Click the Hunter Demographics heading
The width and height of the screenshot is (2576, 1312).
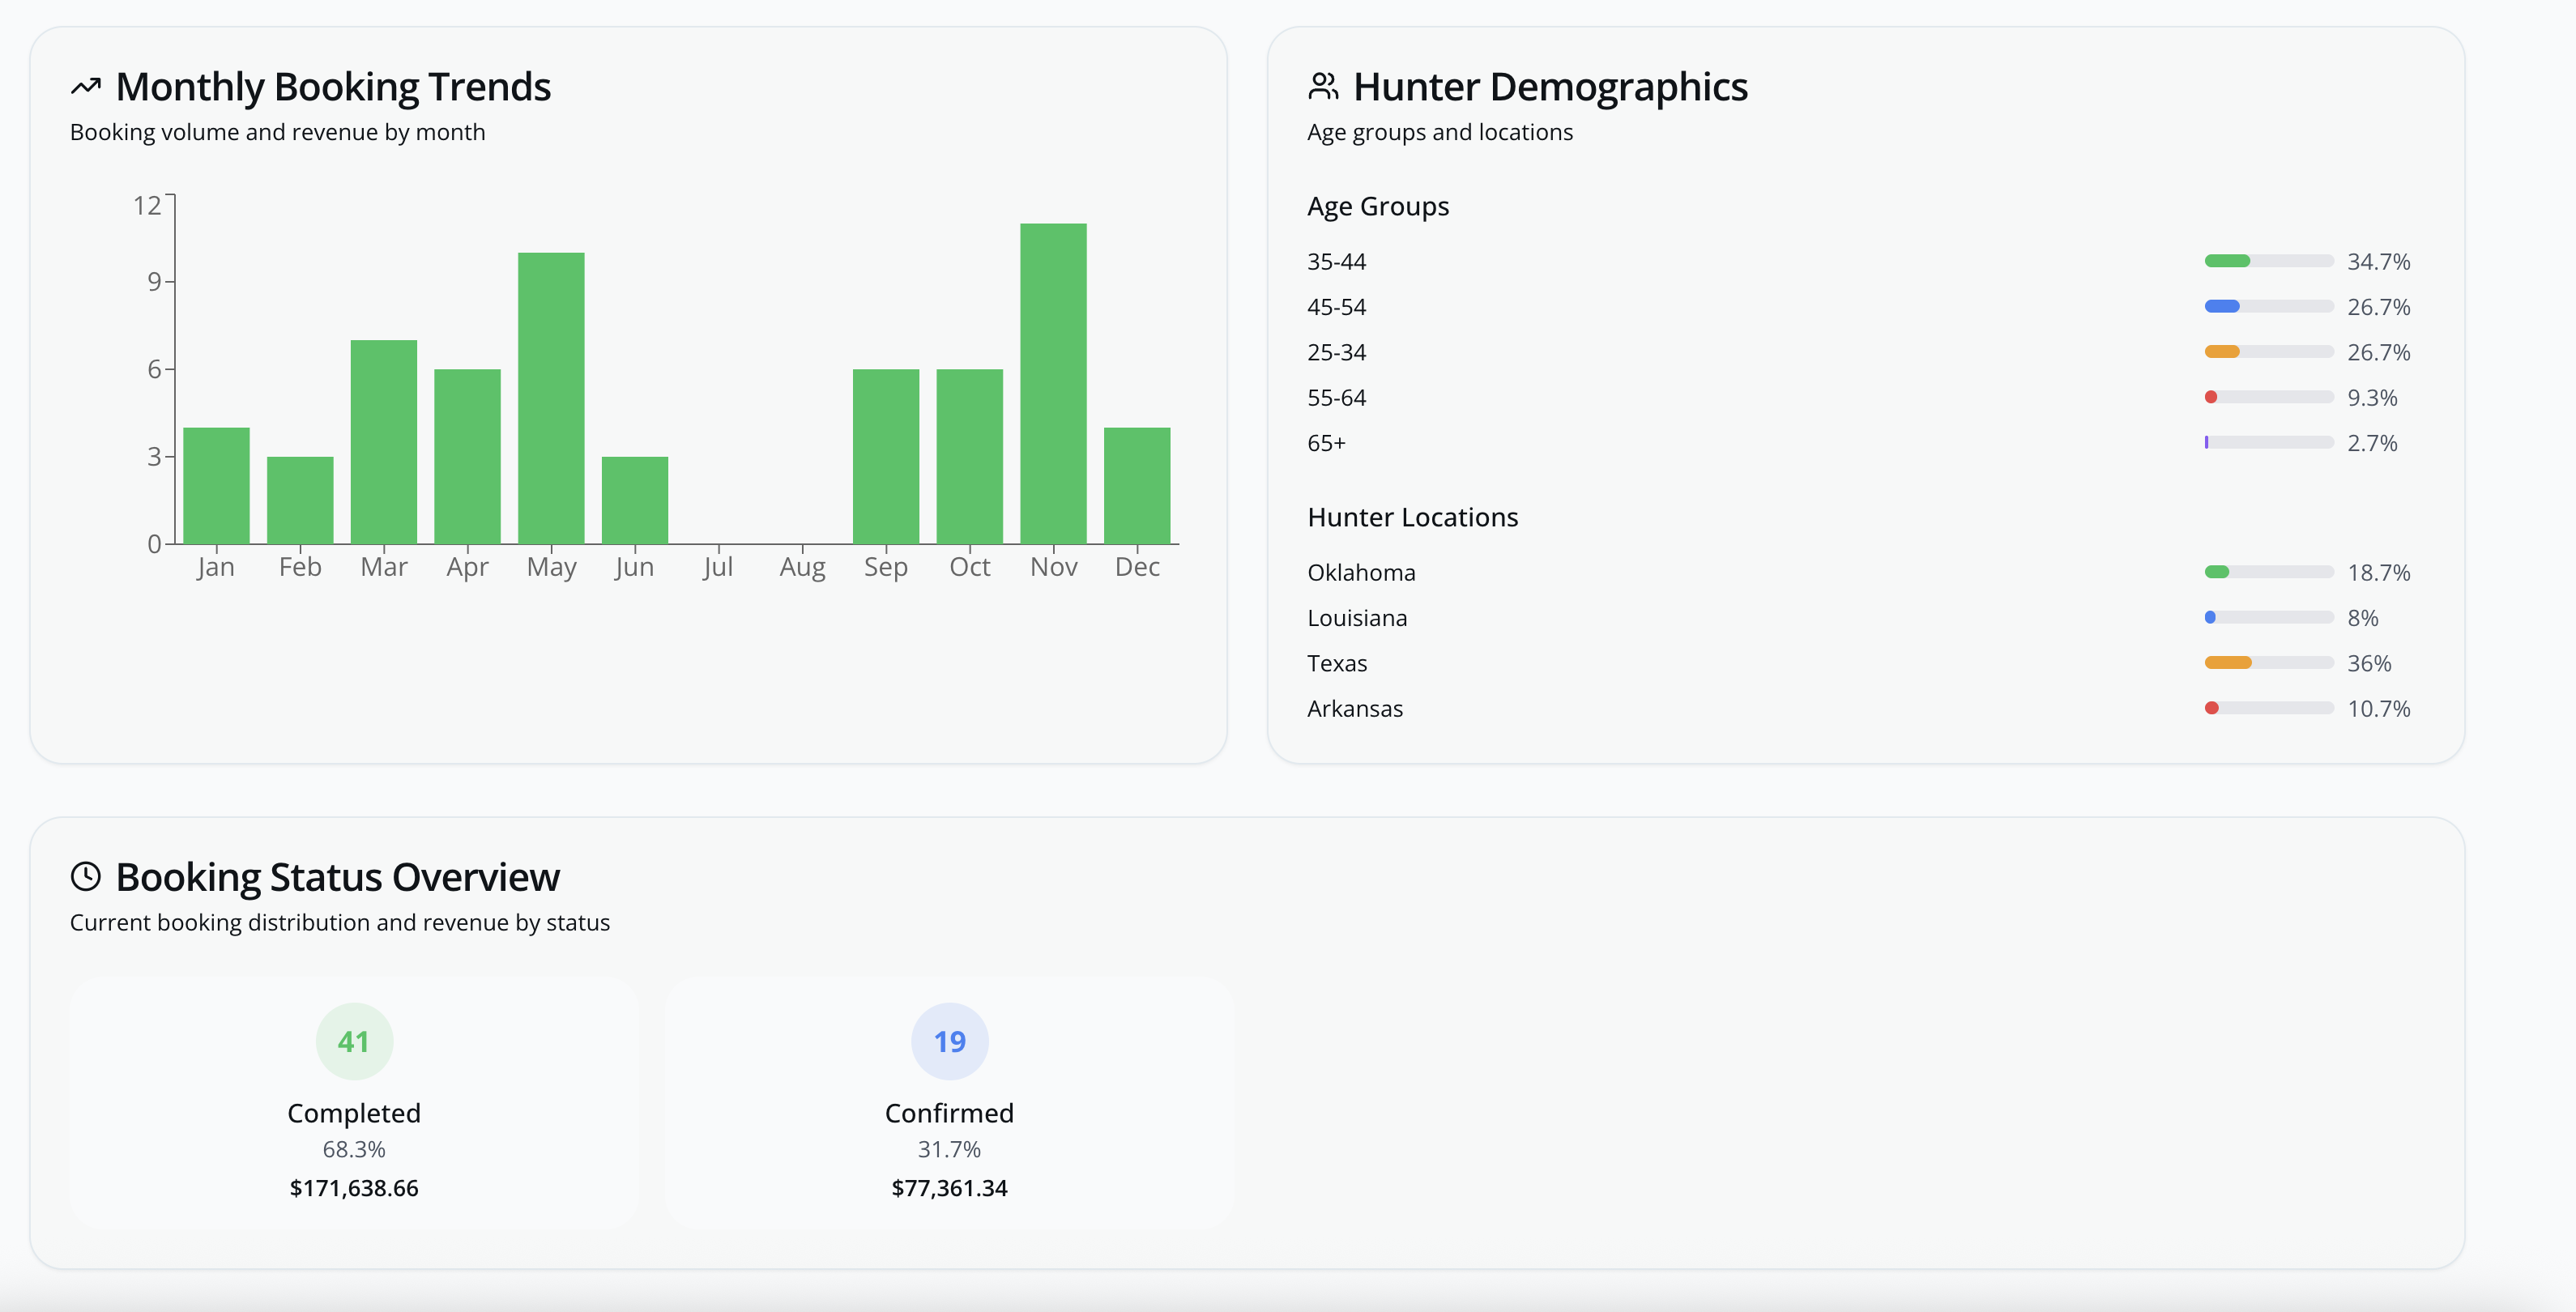coord(1550,87)
